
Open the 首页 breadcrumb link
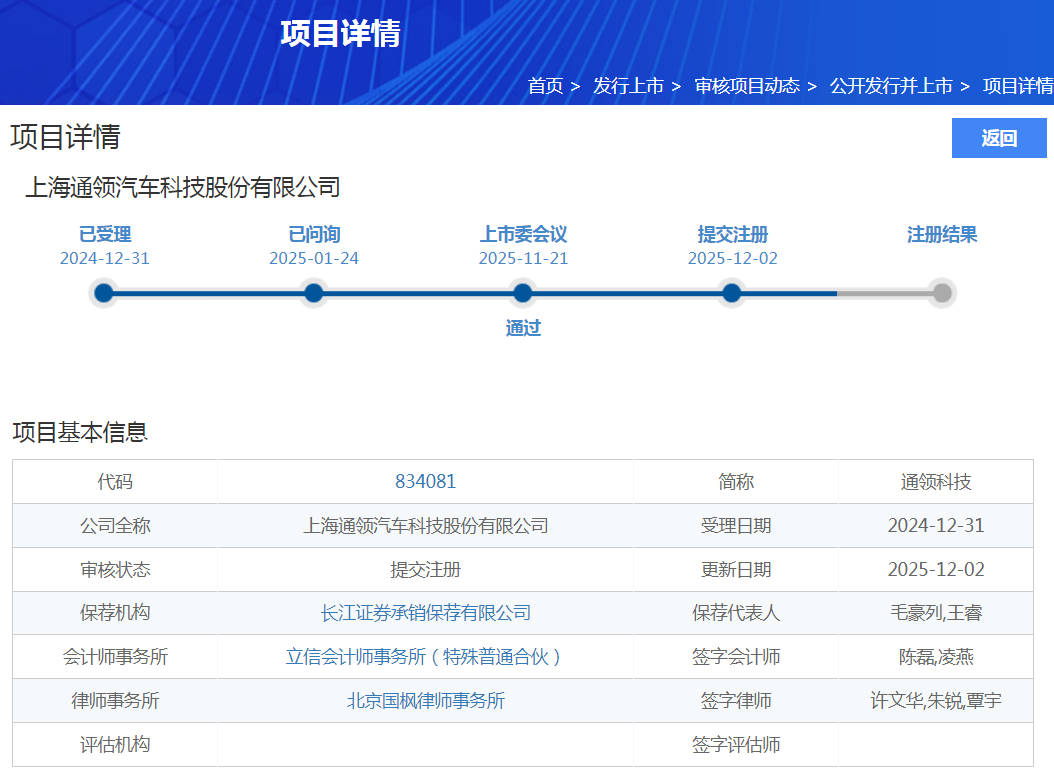point(545,86)
